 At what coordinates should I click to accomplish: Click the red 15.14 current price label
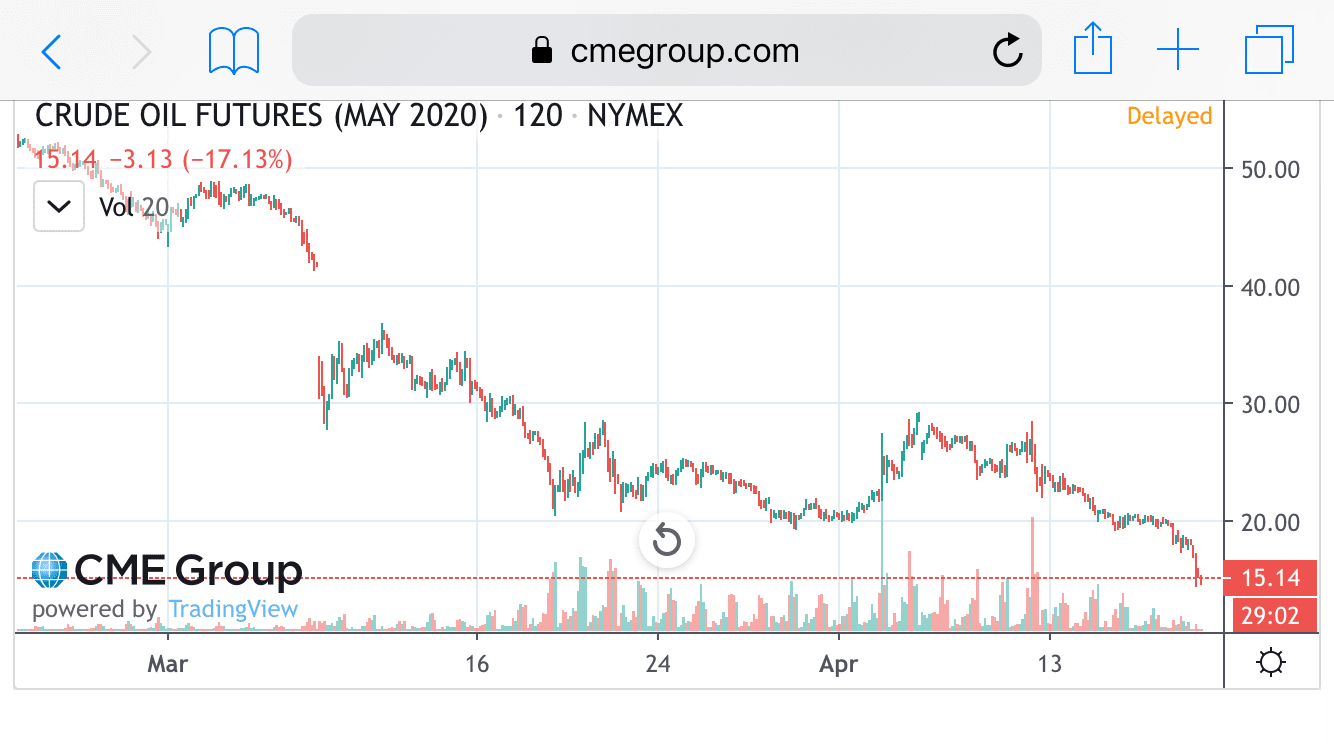pyautogui.click(x=1270, y=578)
